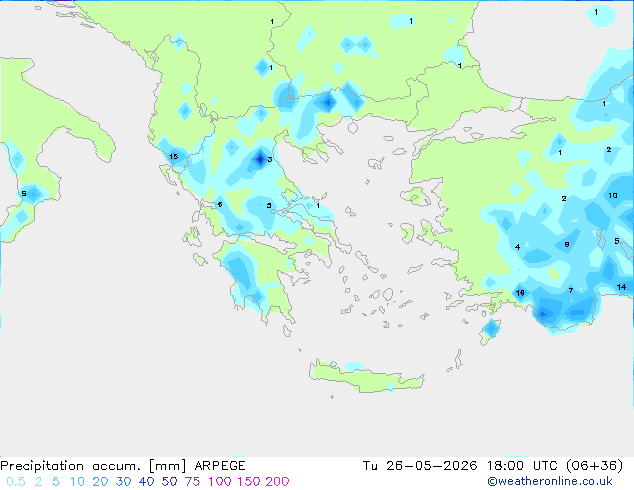Viewport: 634px width, 490px height.
Task: Select the 20 value in the colour legend
Action: [100, 482]
